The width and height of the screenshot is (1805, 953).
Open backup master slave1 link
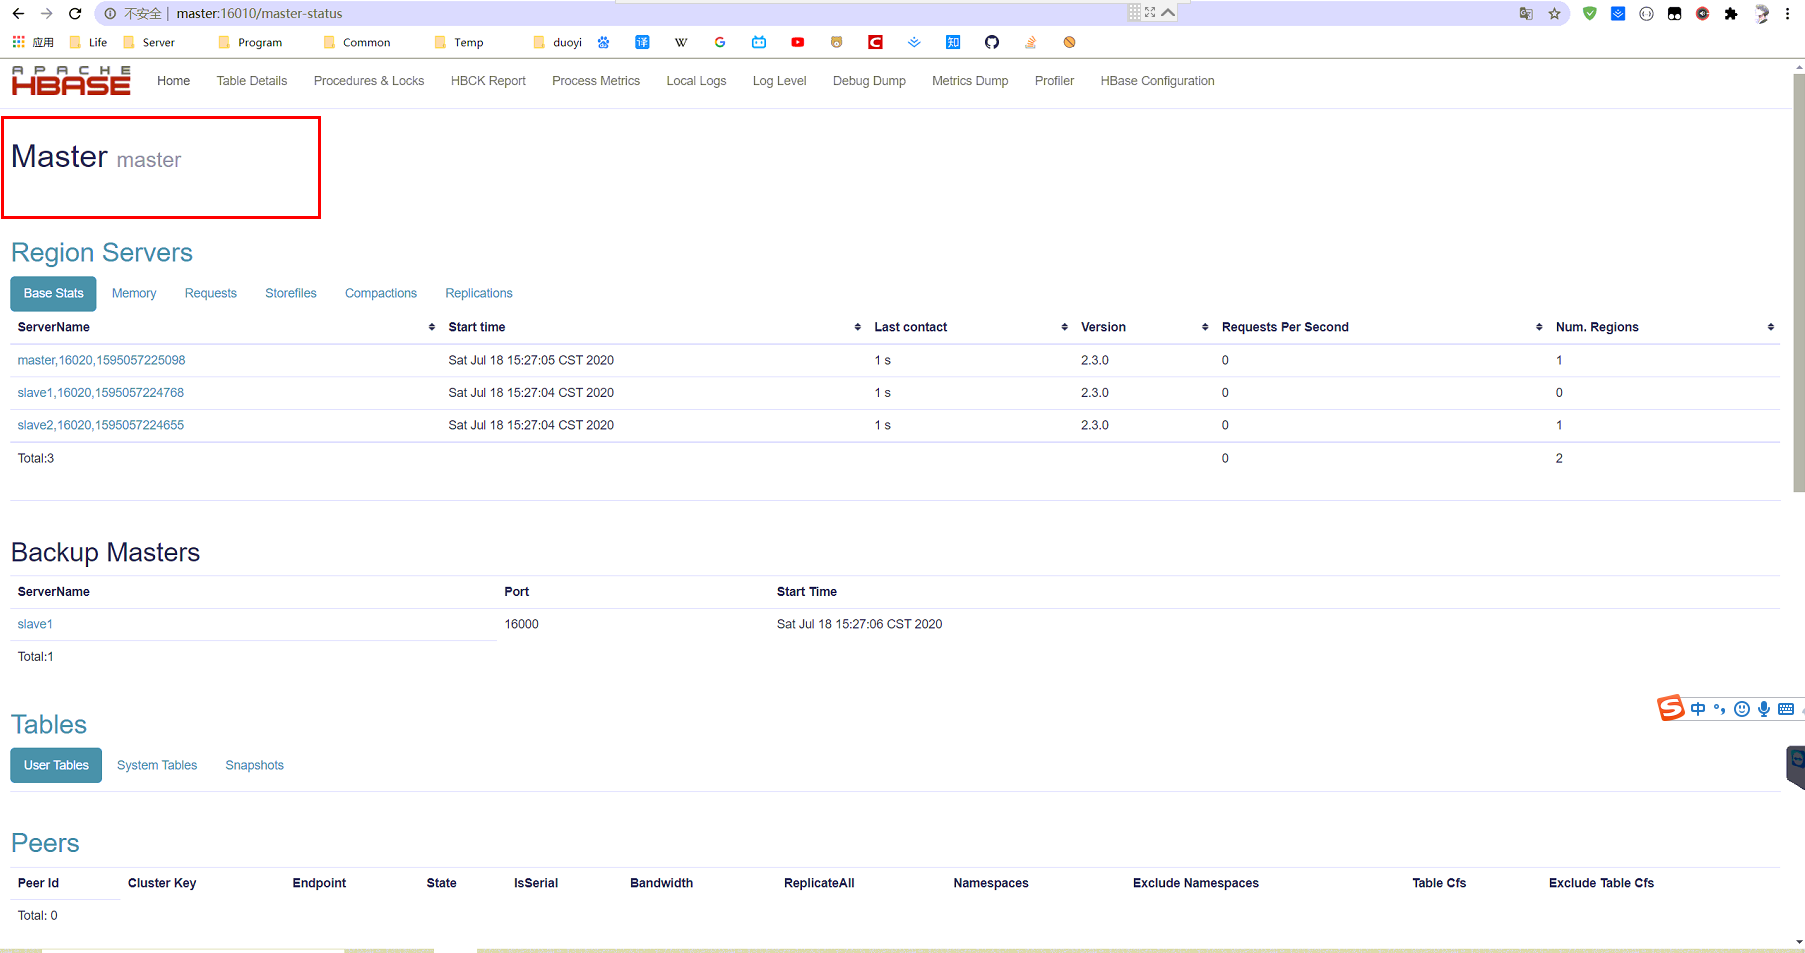point(35,624)
